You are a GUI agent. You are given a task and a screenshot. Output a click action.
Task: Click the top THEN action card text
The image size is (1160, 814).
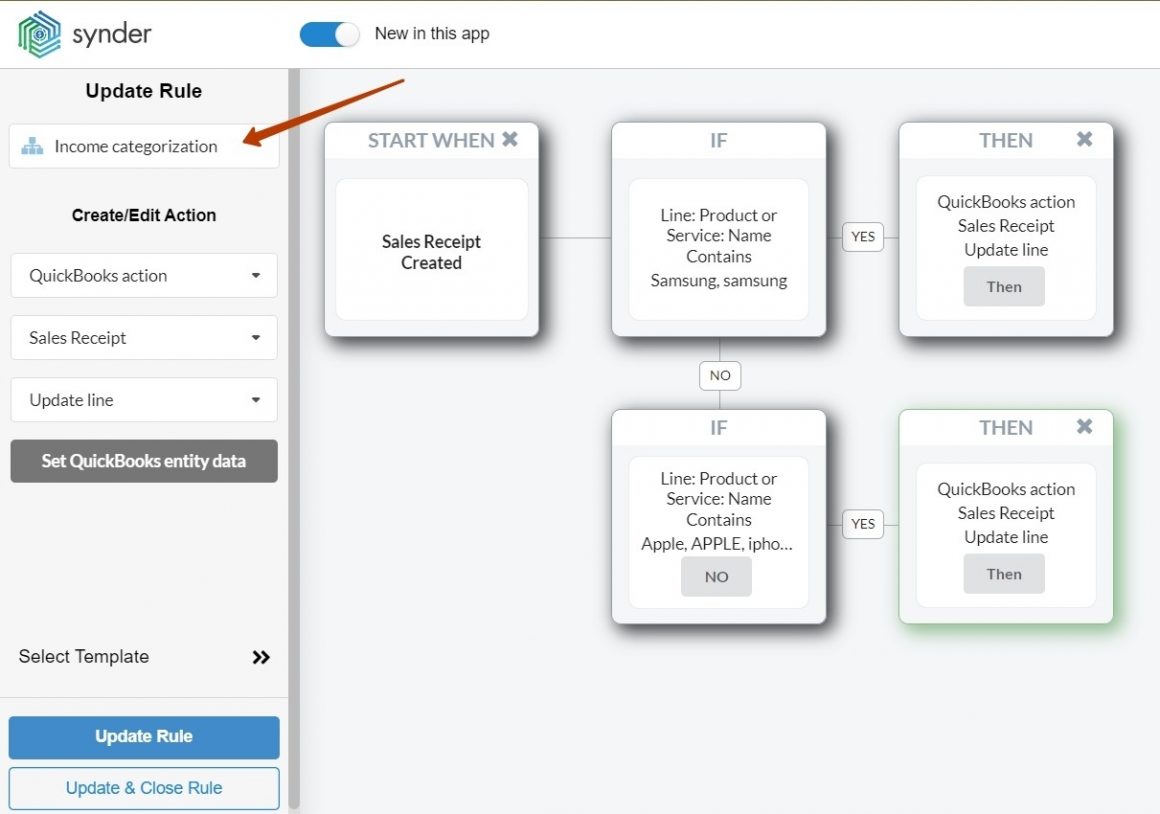pyautogui.click(x=1006, y=226)
